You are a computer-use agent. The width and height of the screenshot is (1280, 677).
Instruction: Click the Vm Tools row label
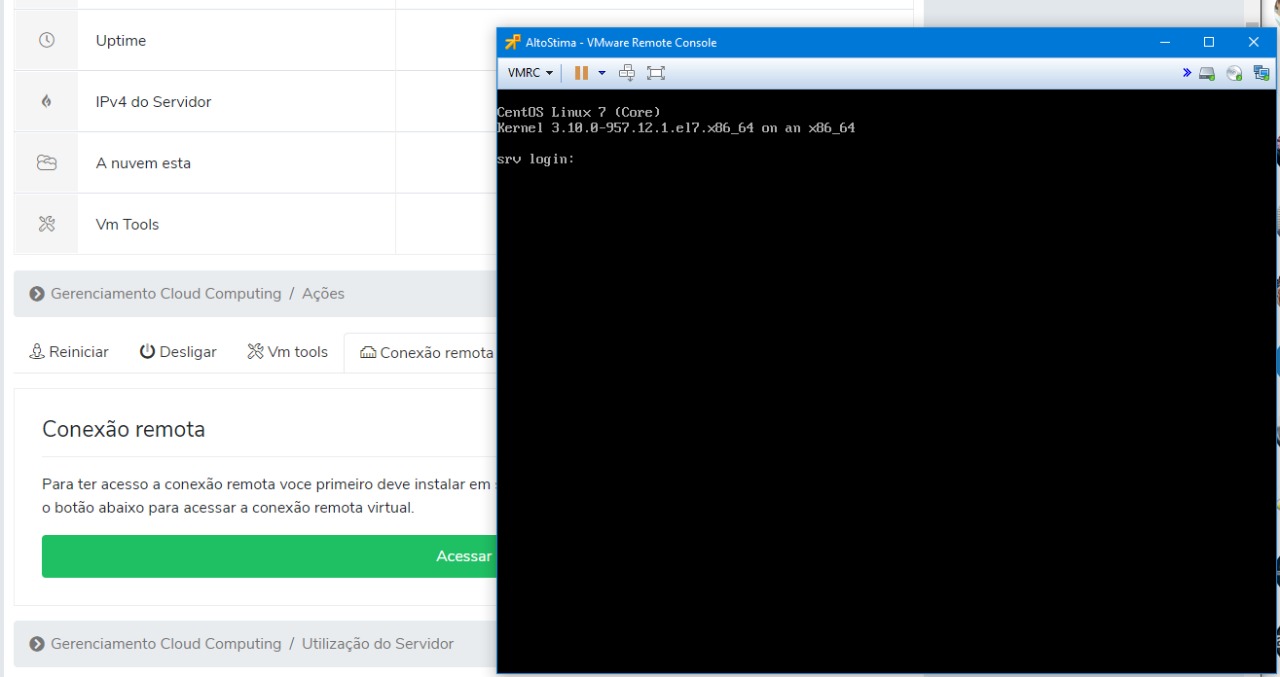127,224
